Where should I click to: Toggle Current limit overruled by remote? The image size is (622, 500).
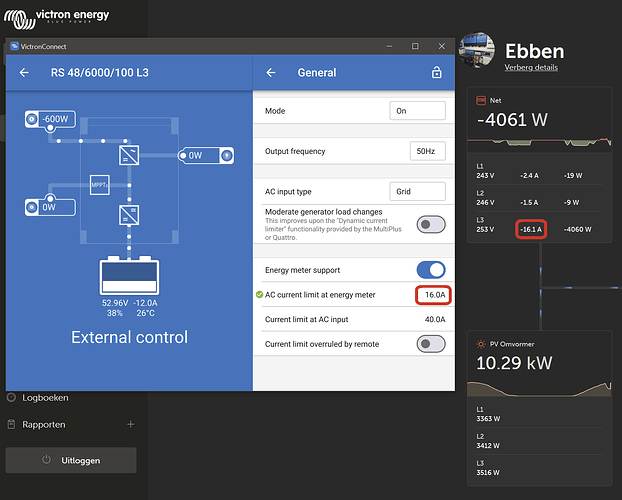coord(431,344)
